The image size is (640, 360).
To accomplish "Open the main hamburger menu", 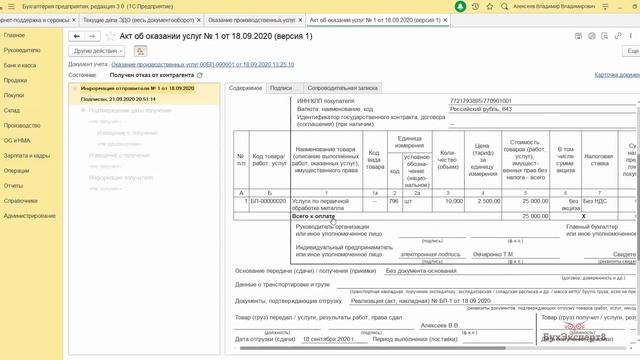I will (x=11, y=7).
